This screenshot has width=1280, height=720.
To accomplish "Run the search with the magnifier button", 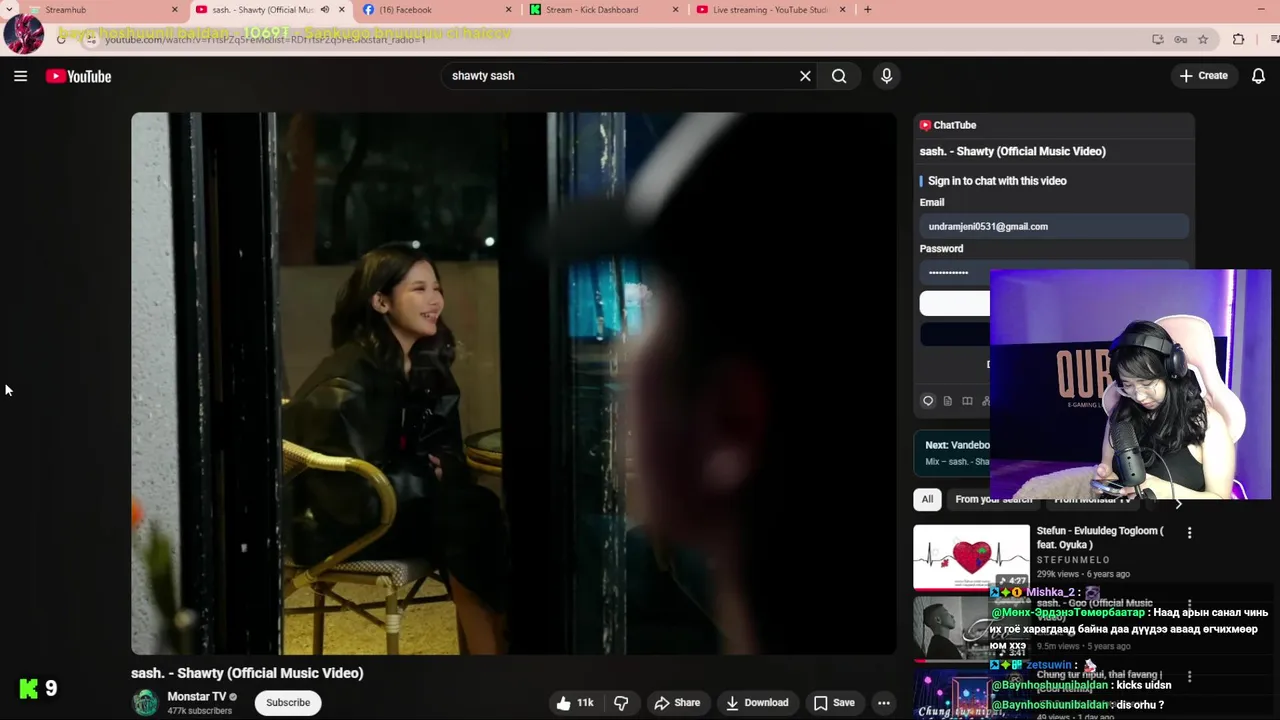I will pos(839,76).
